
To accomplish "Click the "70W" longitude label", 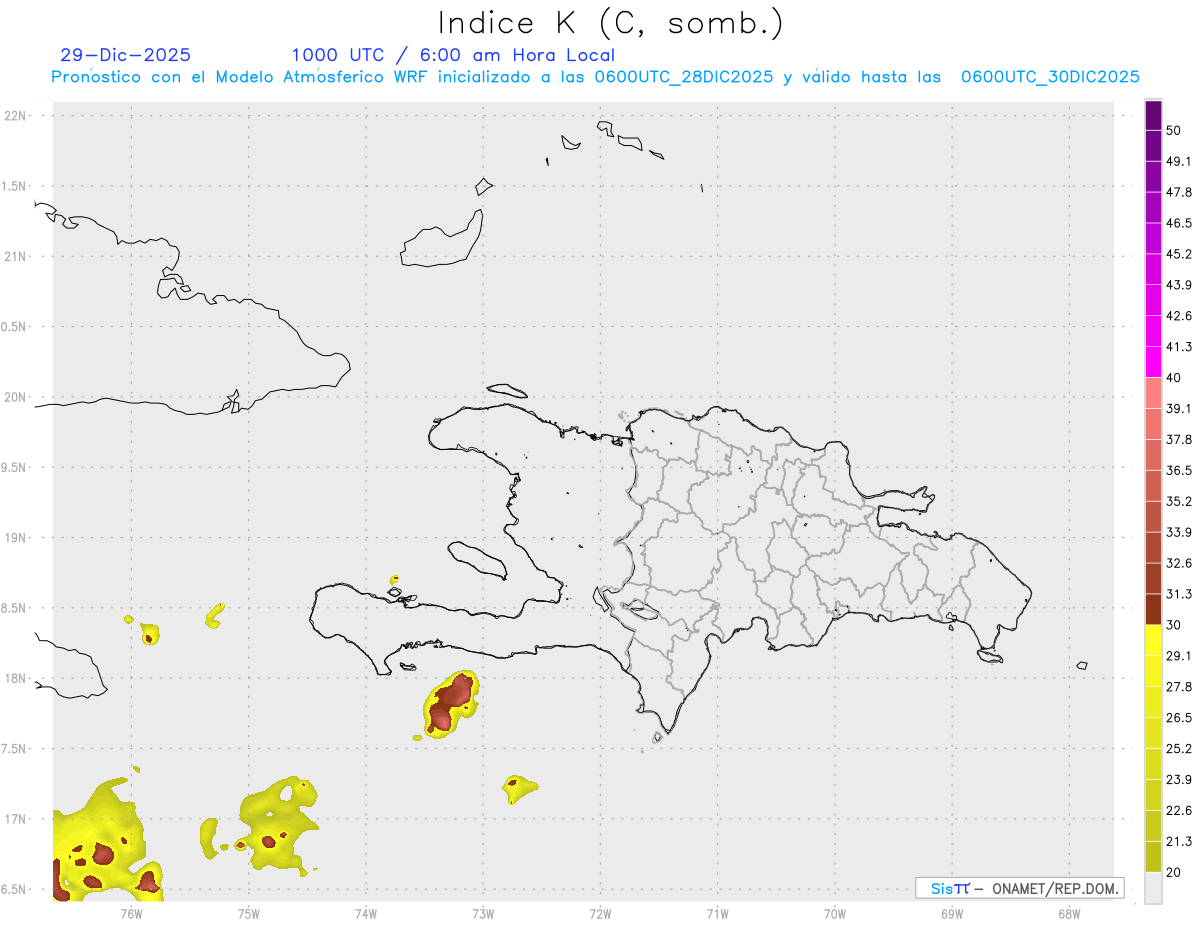I will pos(834,913).
